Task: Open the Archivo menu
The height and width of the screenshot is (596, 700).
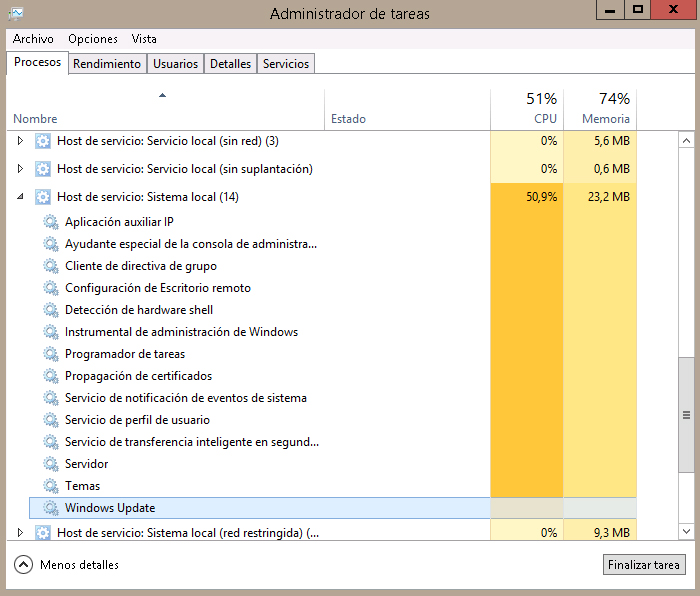Action: click(33, 39)
